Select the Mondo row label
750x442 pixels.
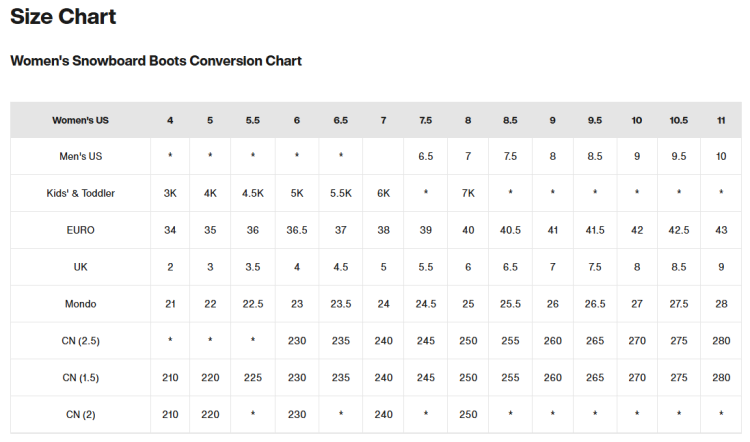[x=80, y=304]
